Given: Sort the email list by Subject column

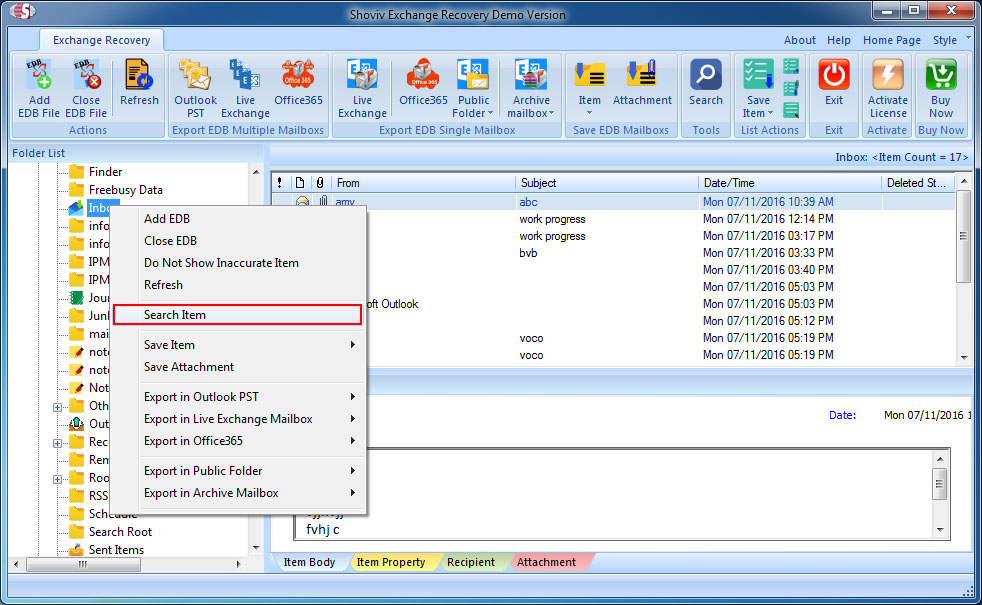Looking at the screenshot, I should coord(606,183).
